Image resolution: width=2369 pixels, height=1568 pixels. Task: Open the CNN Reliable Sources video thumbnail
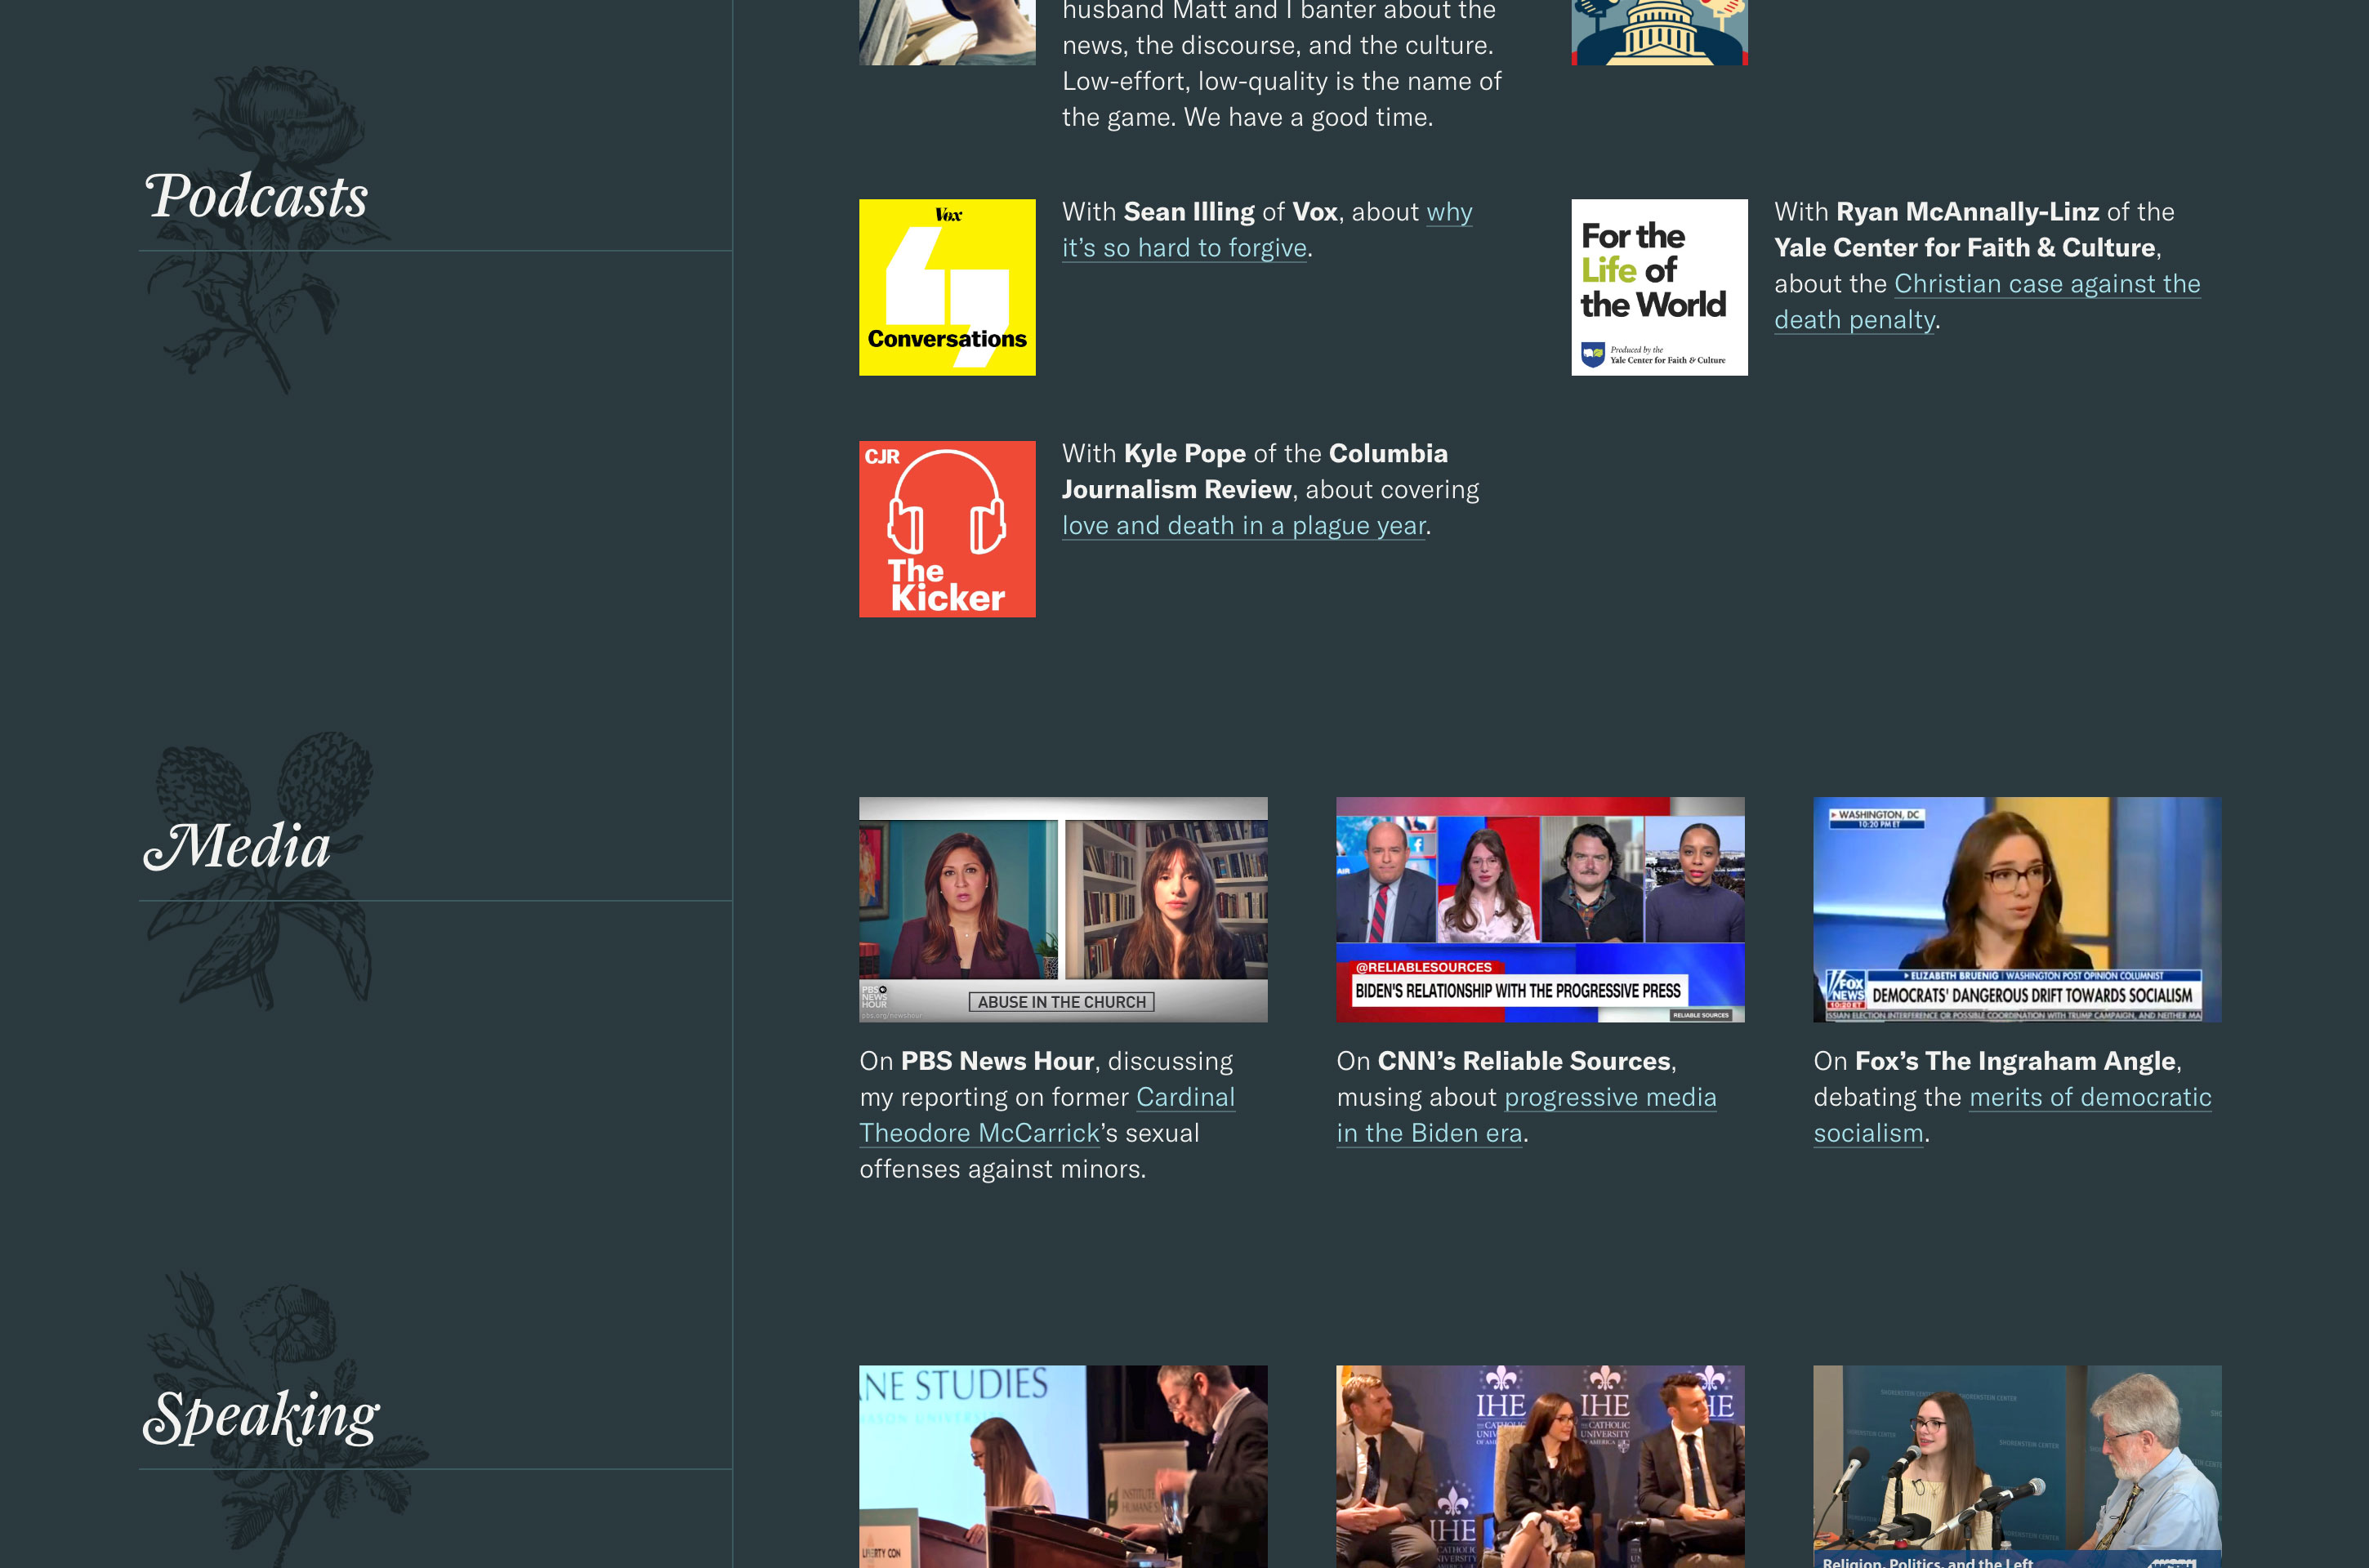click(1540, 909)
